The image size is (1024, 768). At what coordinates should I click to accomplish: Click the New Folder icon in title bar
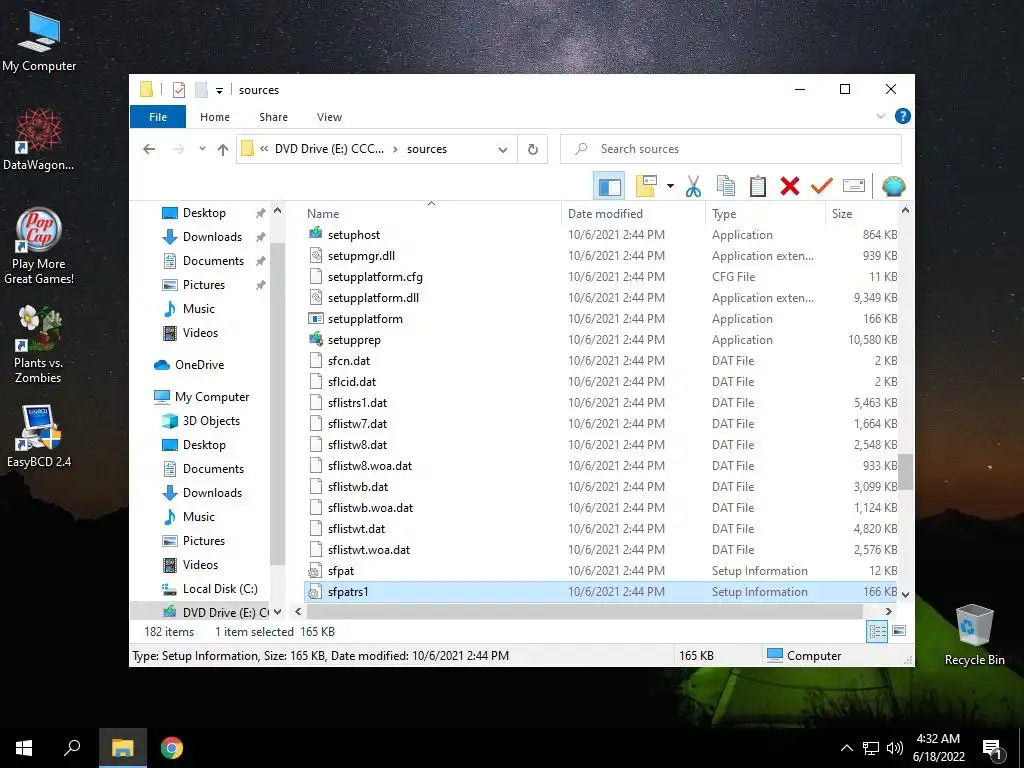tap(201, 90)
